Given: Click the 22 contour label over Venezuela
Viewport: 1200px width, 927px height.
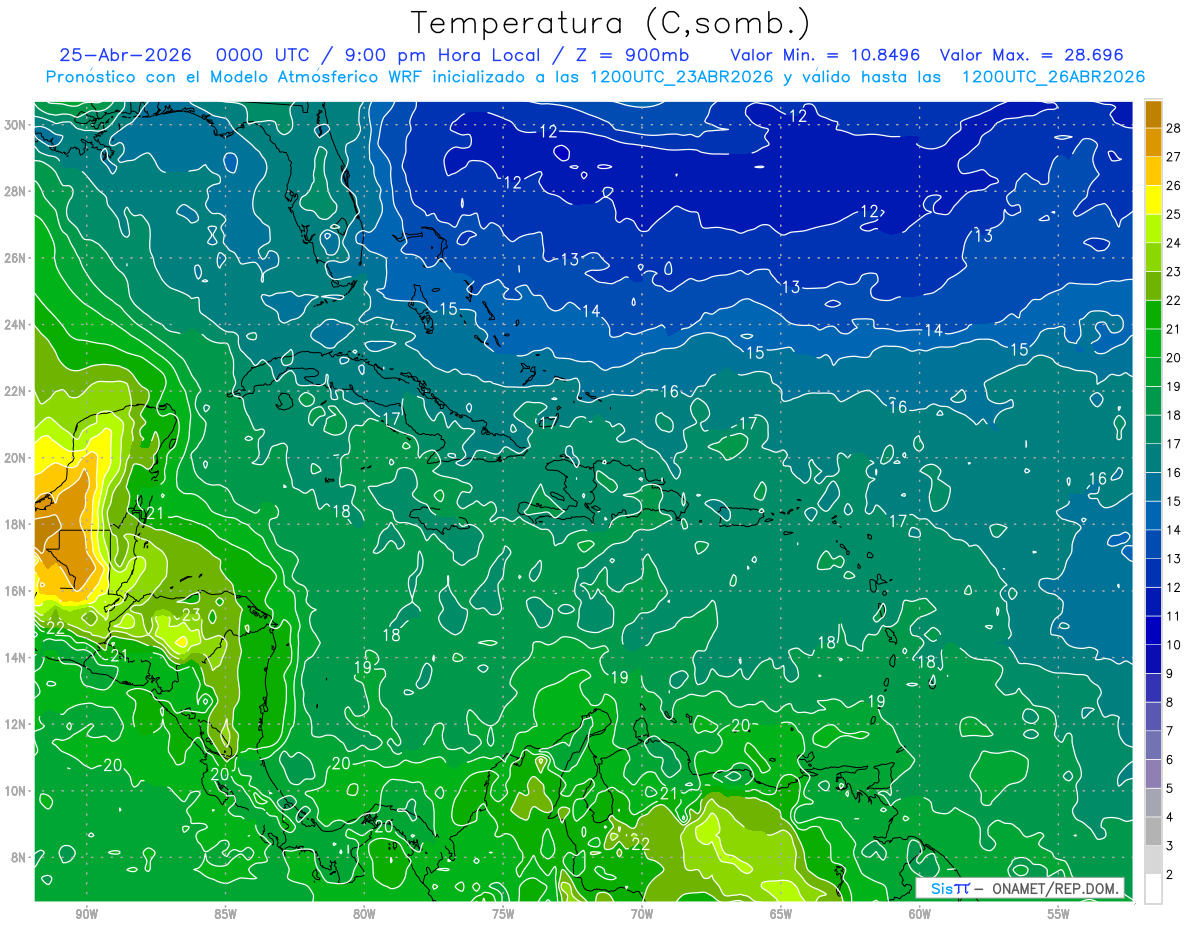Looking at the screenshot, I should pos(641,844).
